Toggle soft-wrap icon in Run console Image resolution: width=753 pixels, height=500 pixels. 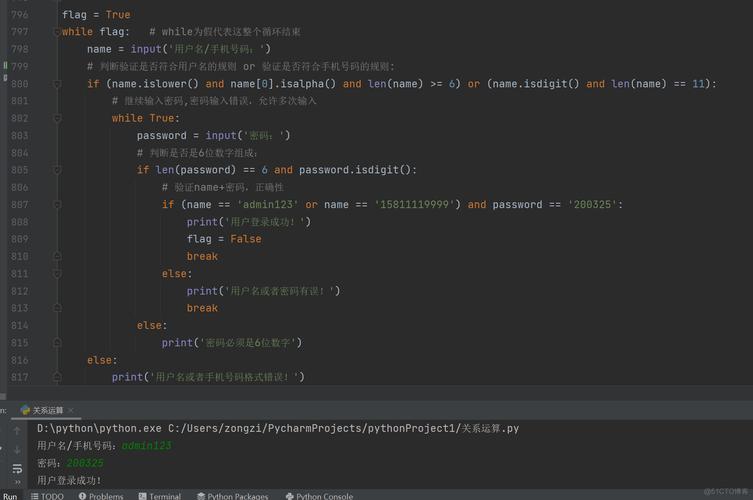pos(17,468)
